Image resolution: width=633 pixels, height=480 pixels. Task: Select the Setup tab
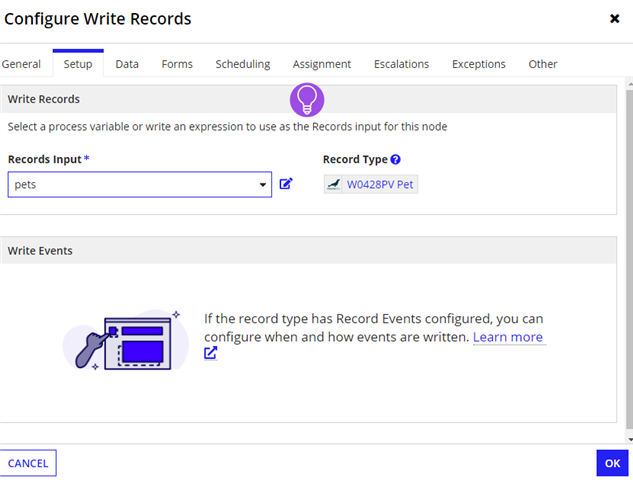(x=78, y=64)
